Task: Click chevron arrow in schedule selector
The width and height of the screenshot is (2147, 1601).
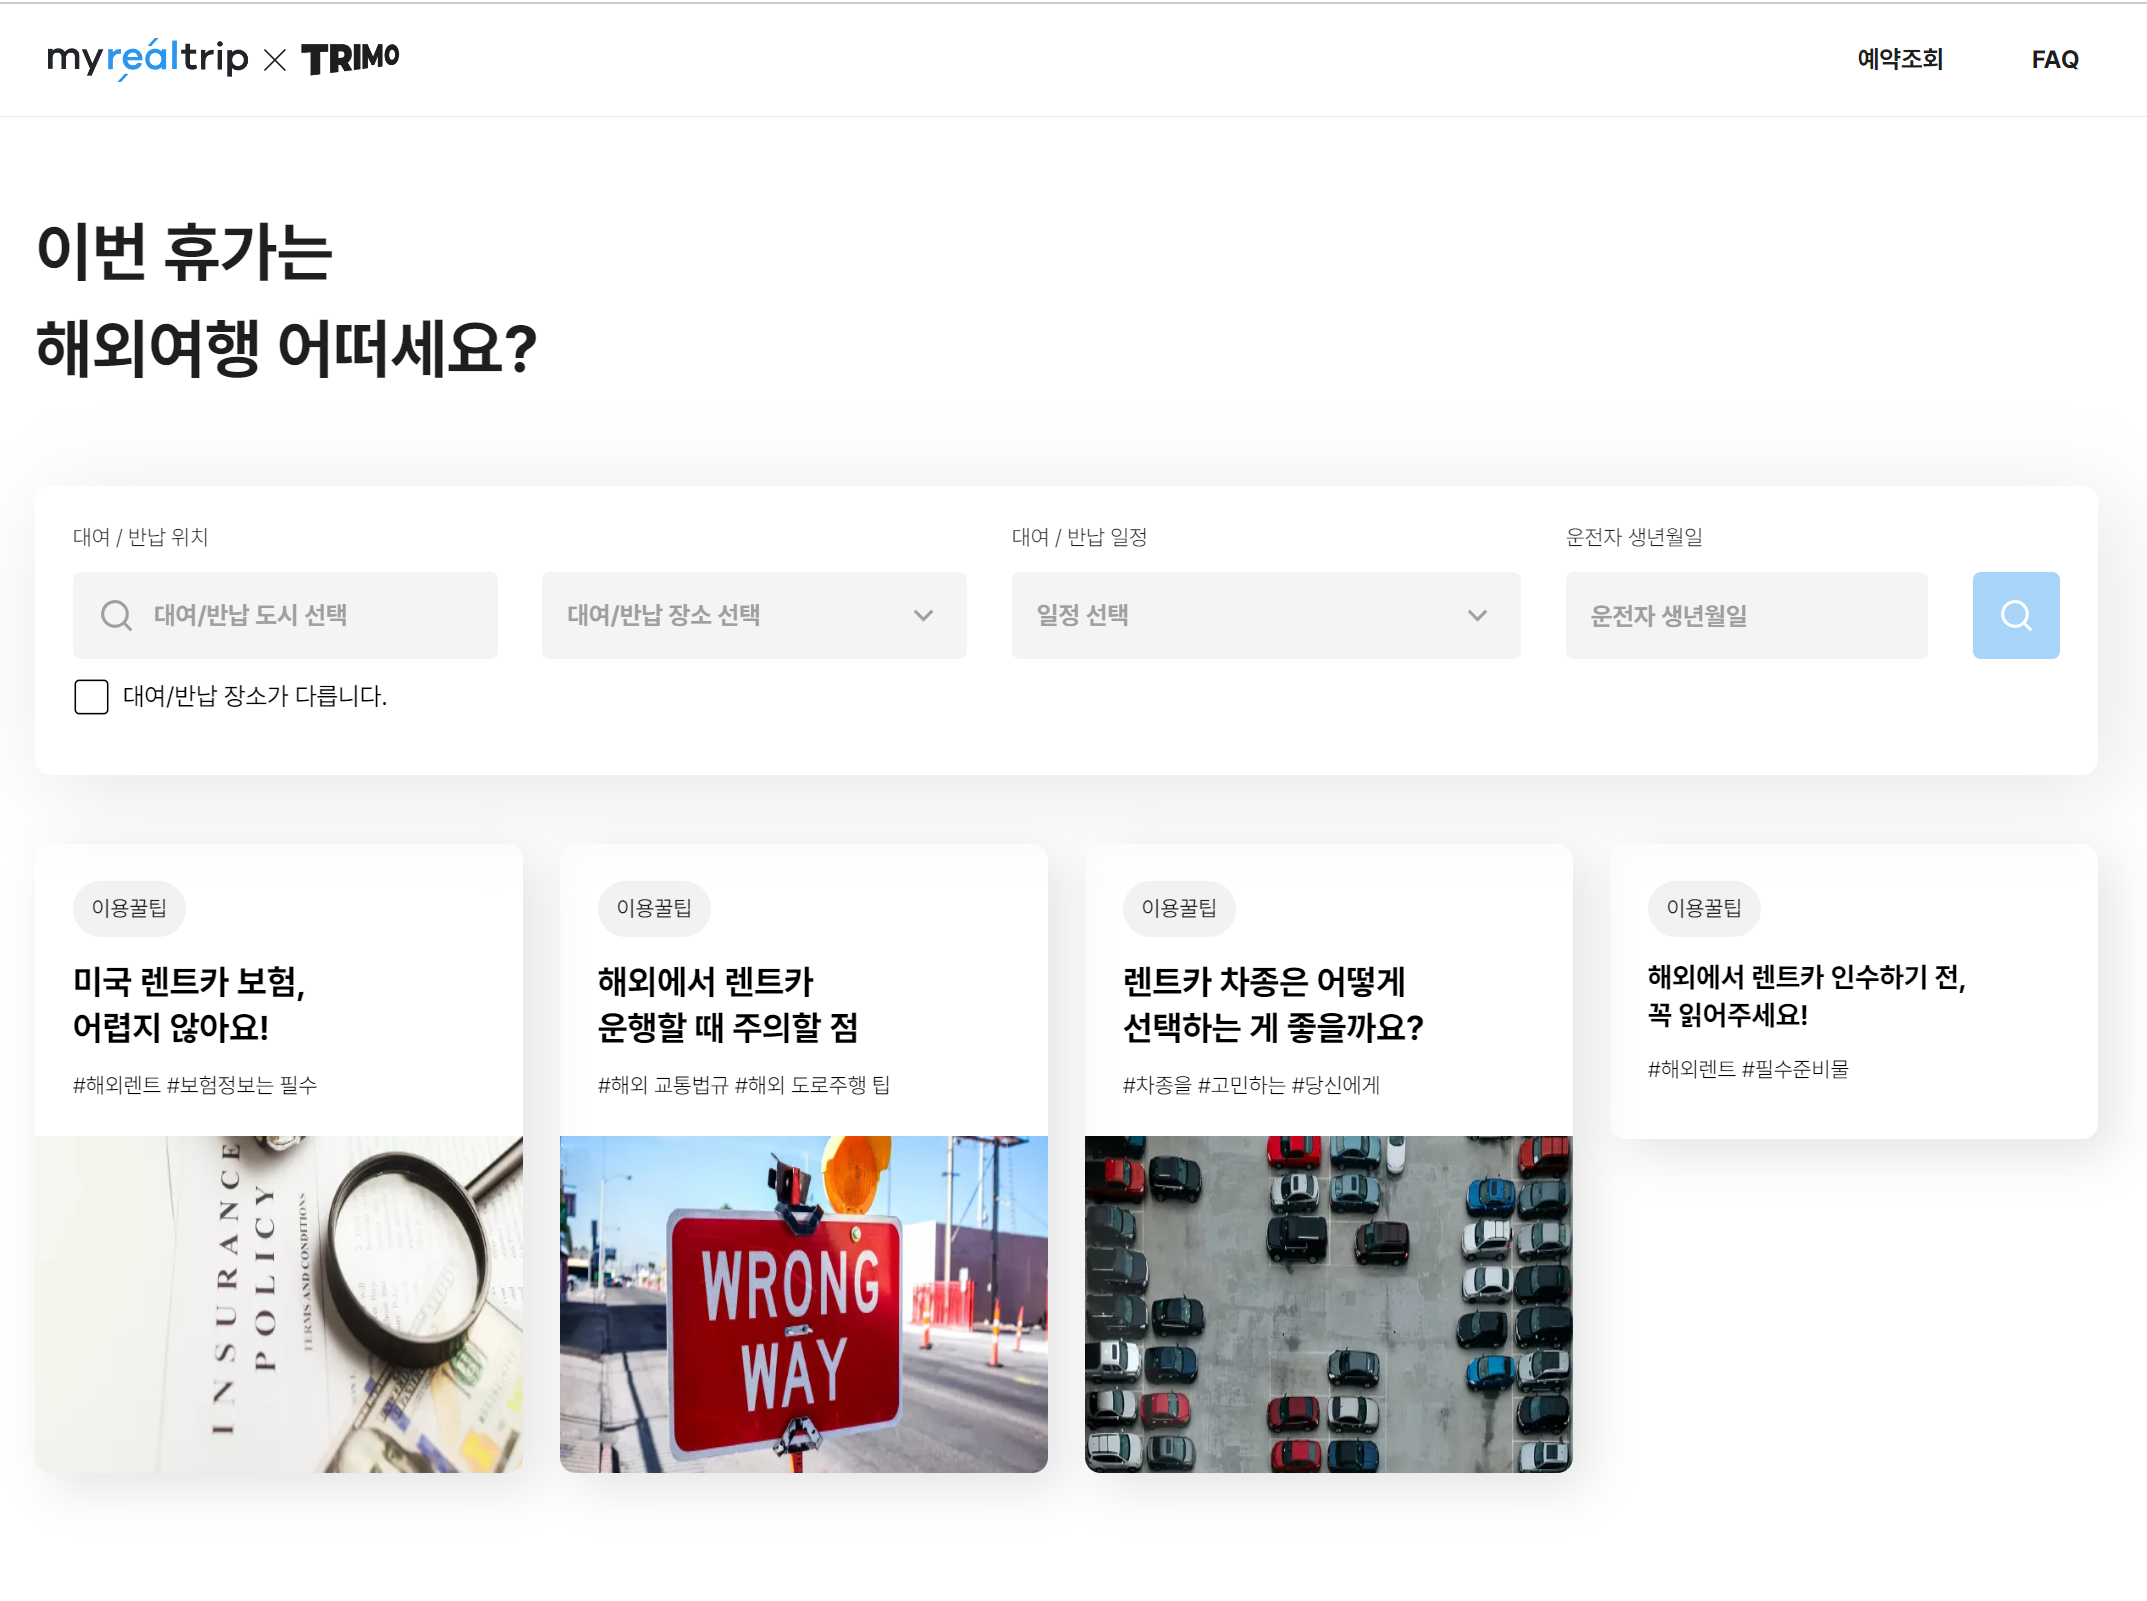Action: pos(1477,615)
